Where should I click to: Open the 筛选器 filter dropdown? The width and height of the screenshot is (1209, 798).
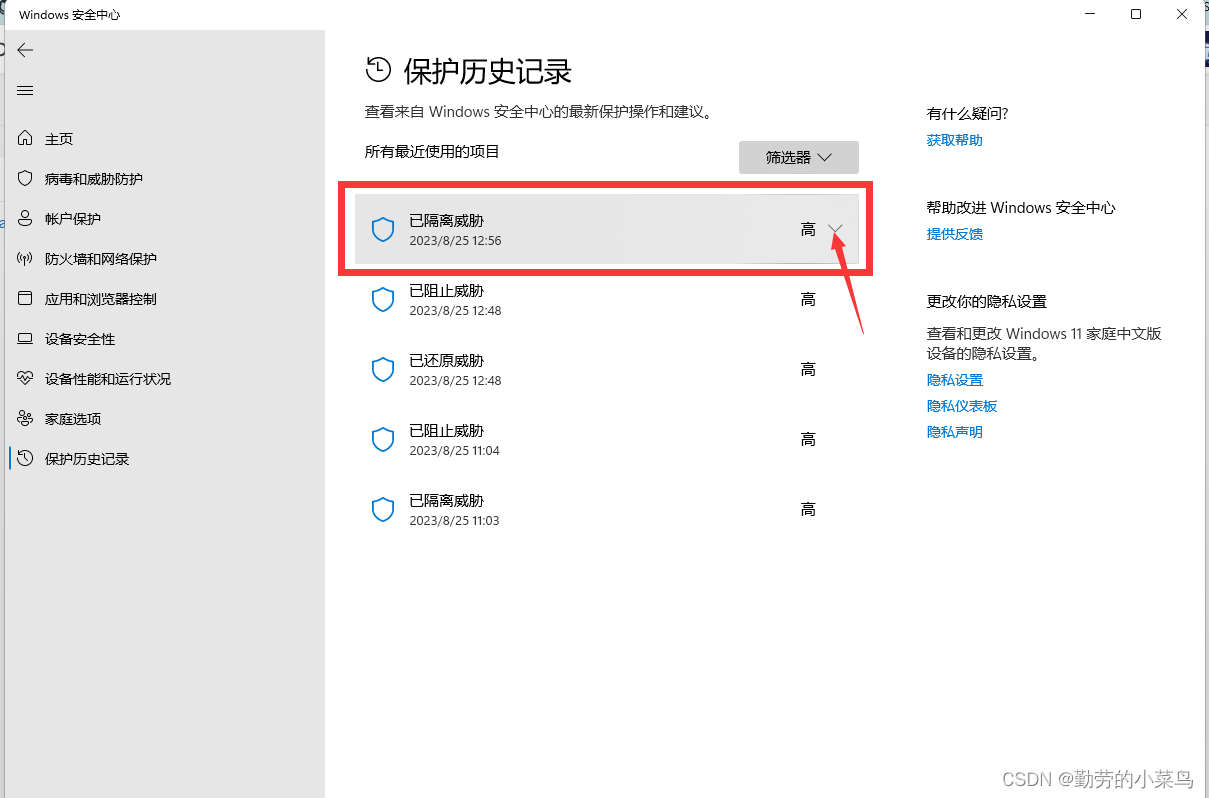click(799, 158)
